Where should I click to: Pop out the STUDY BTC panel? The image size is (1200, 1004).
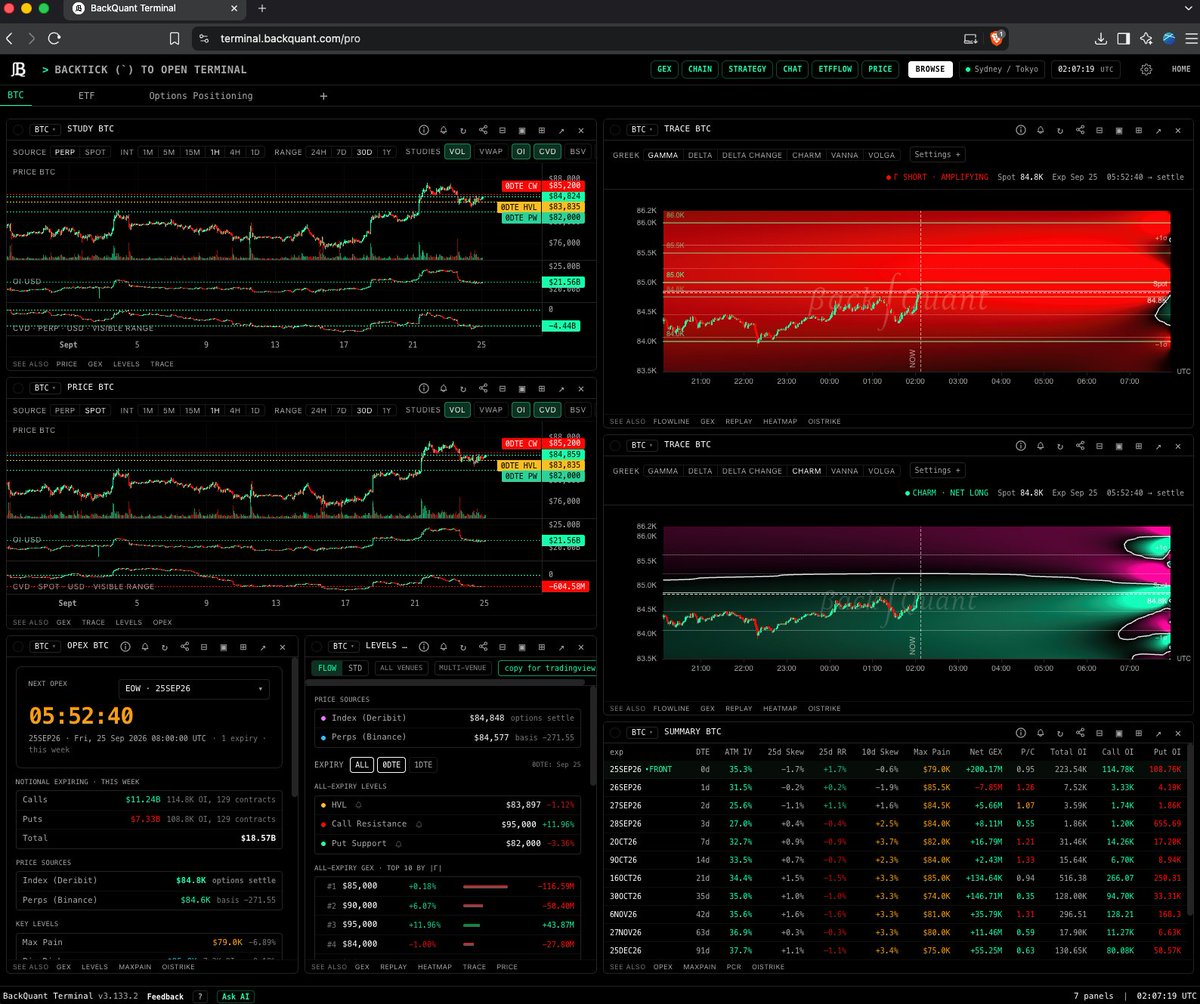561,130
